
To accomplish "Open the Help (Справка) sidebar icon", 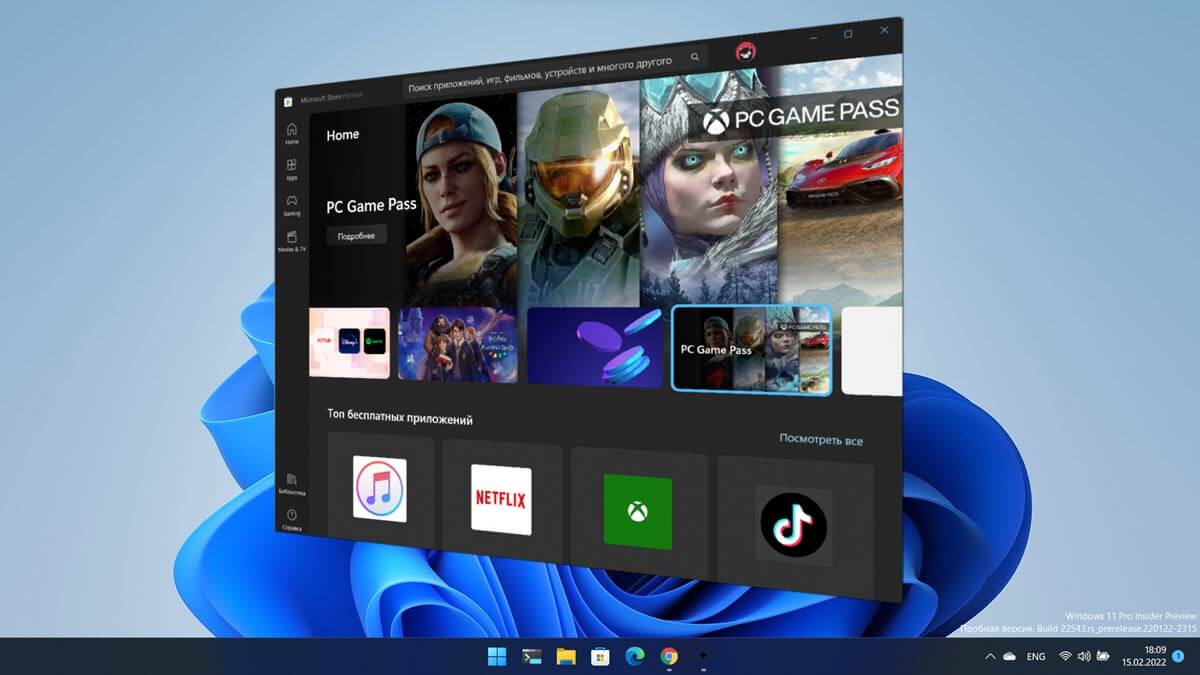I will coord(292,519).
